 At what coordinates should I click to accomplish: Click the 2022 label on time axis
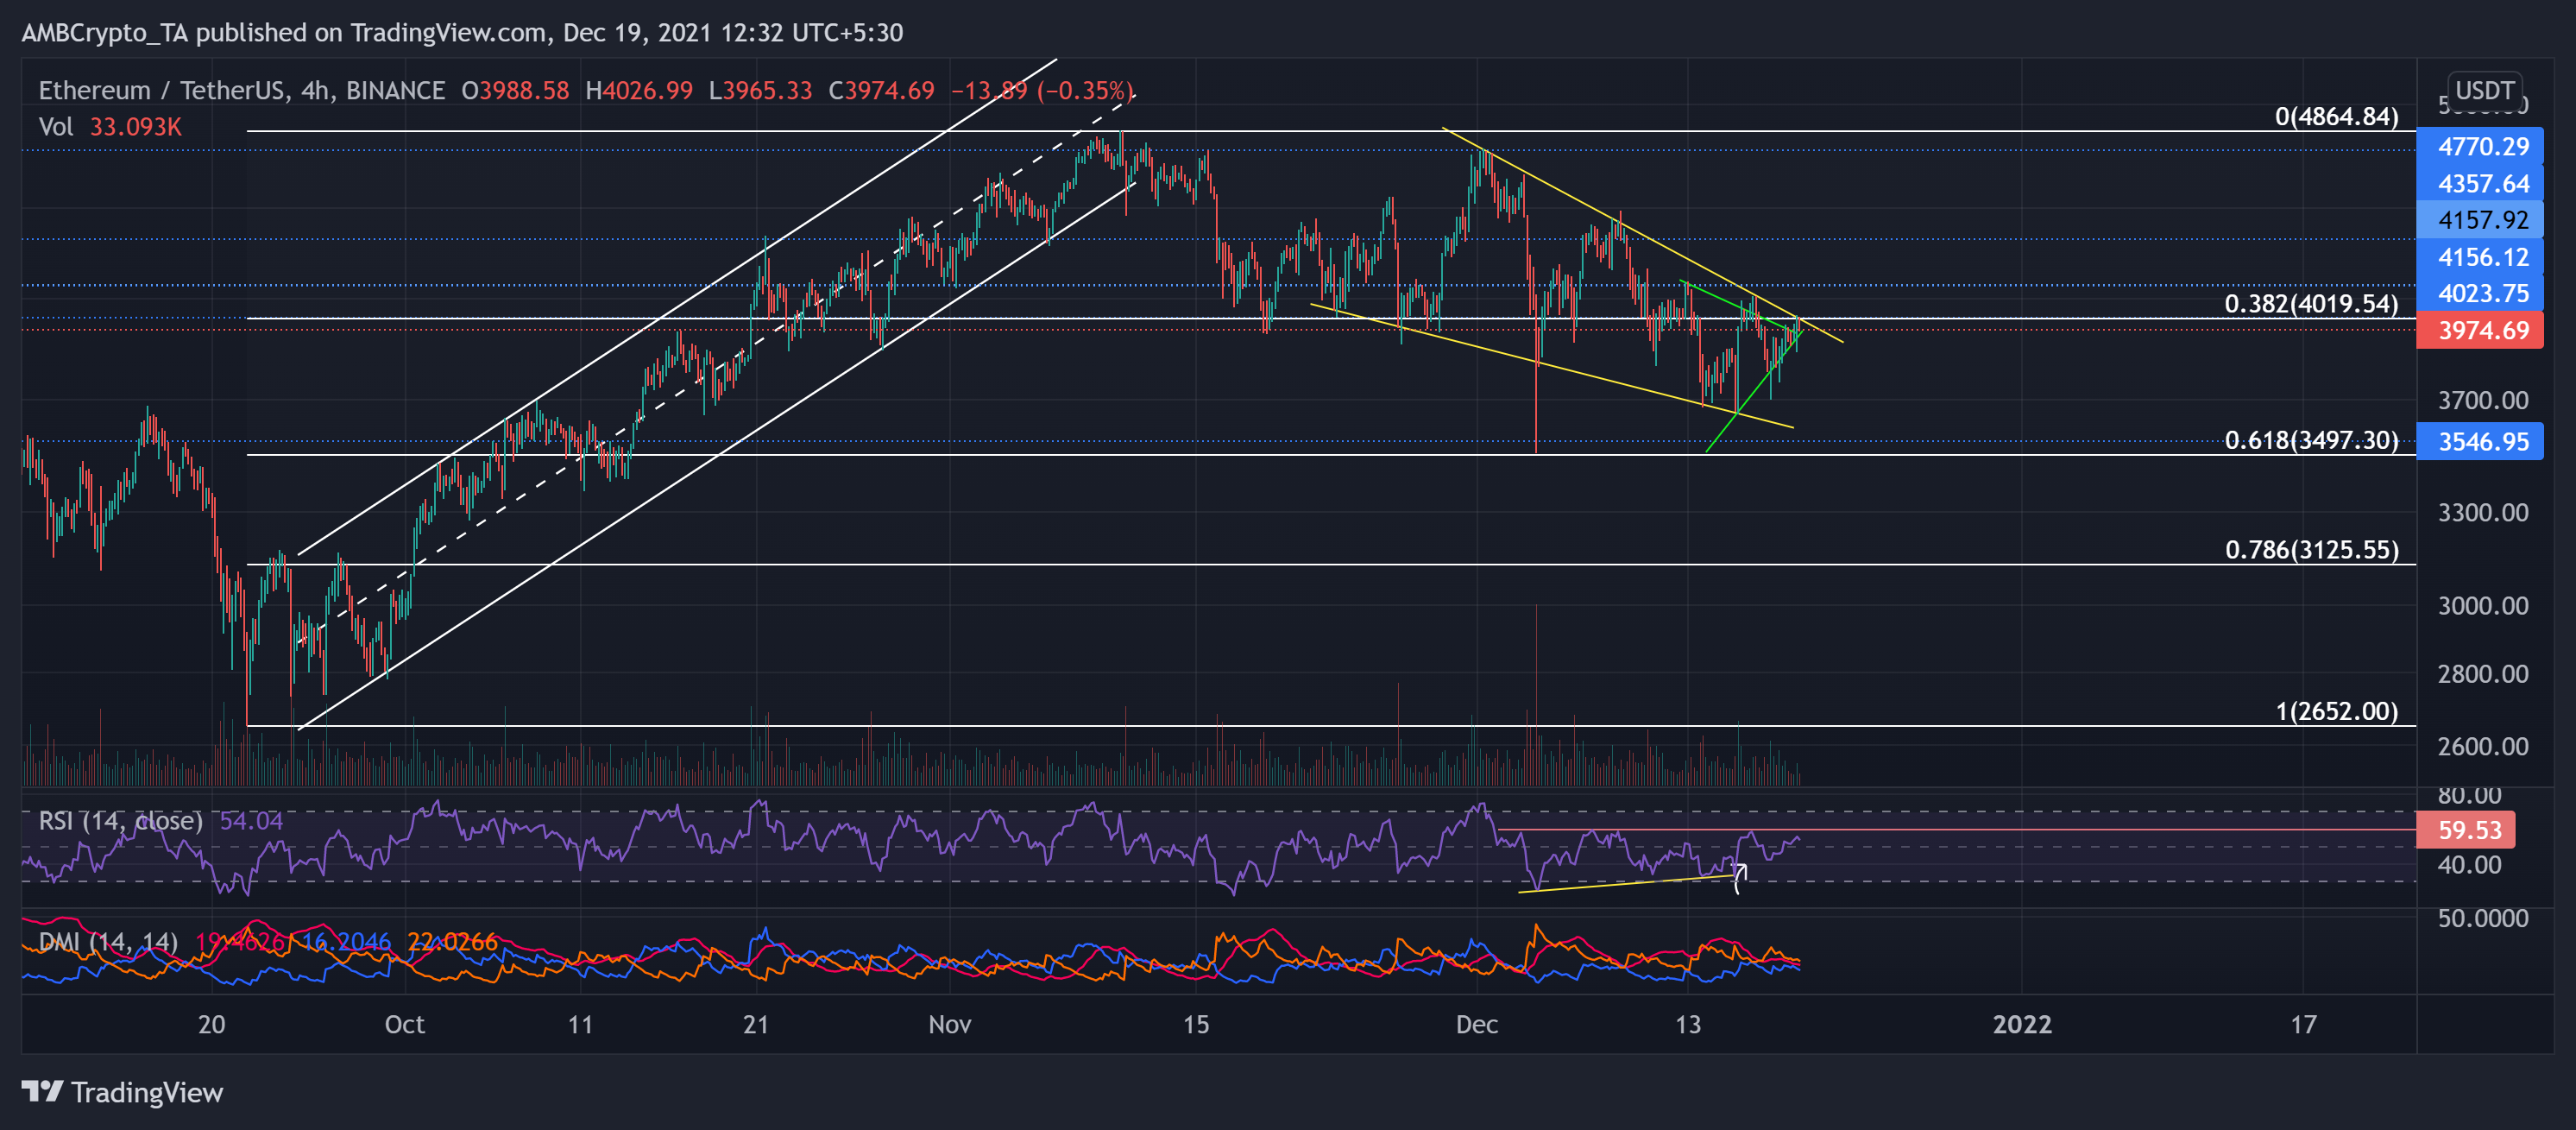2021,1024
